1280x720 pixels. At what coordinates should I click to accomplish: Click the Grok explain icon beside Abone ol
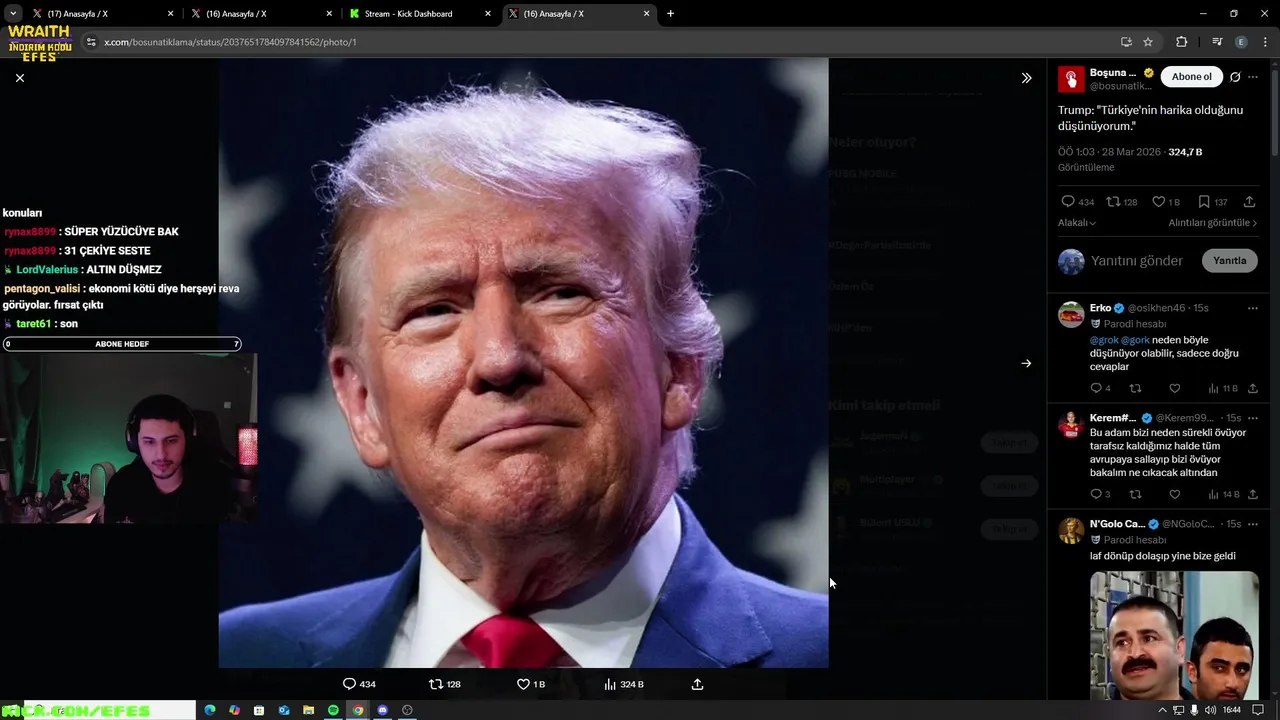1235,77
